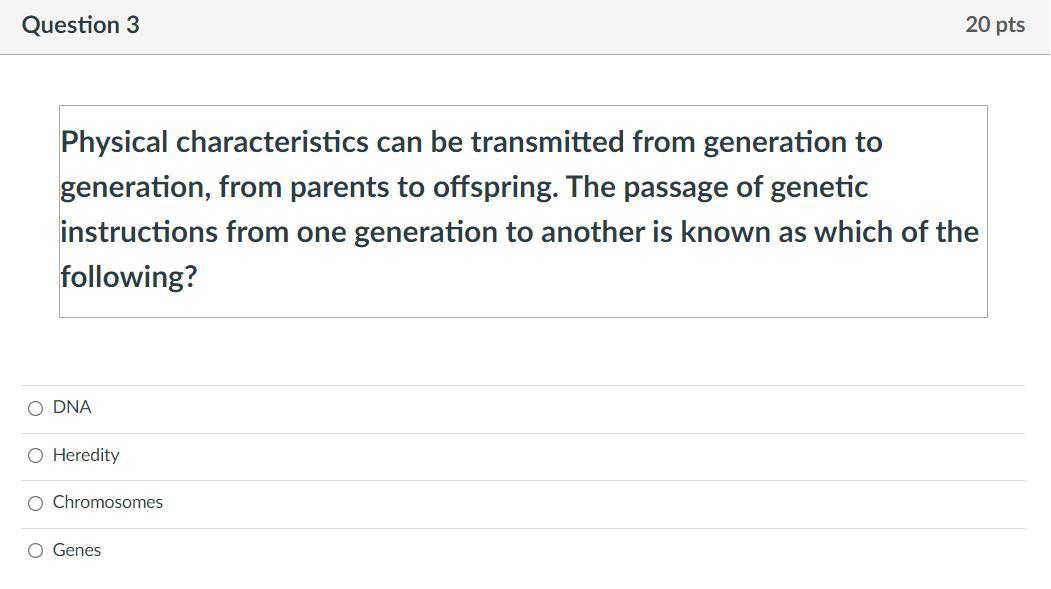Click the "DNA" answer label text

pos(72,407)
